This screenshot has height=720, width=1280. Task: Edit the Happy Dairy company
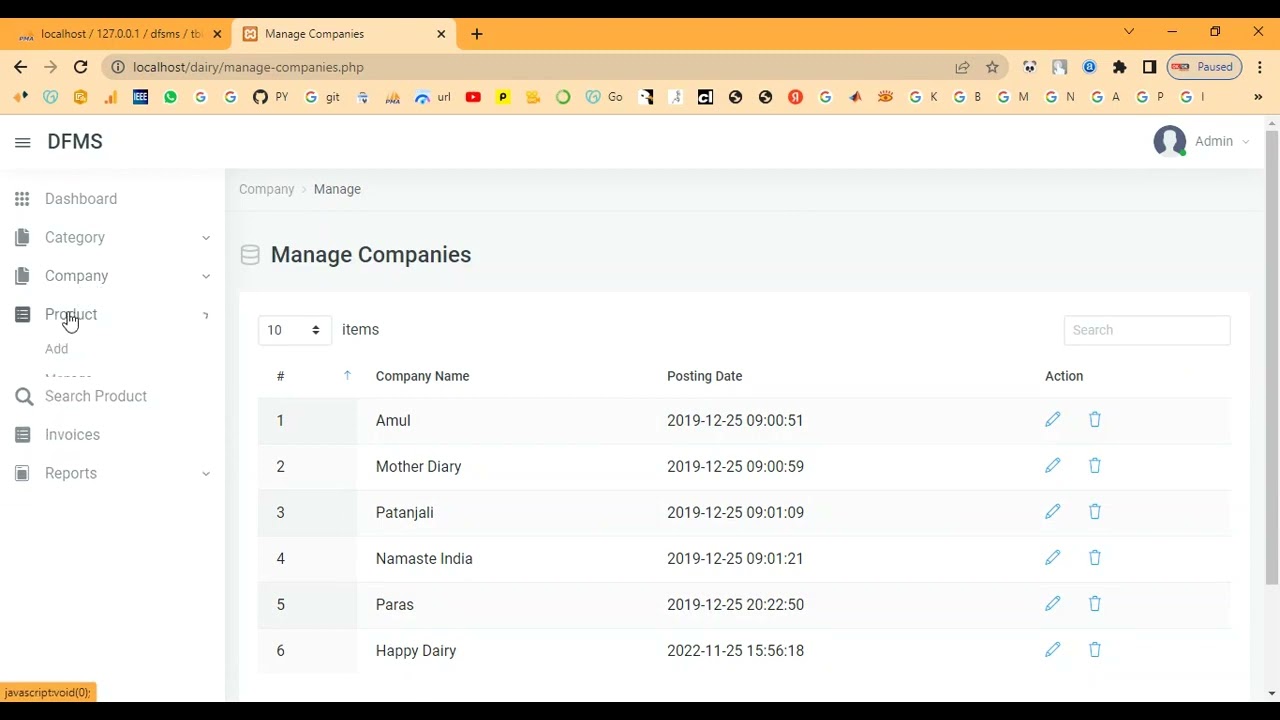coord(1052,650)
